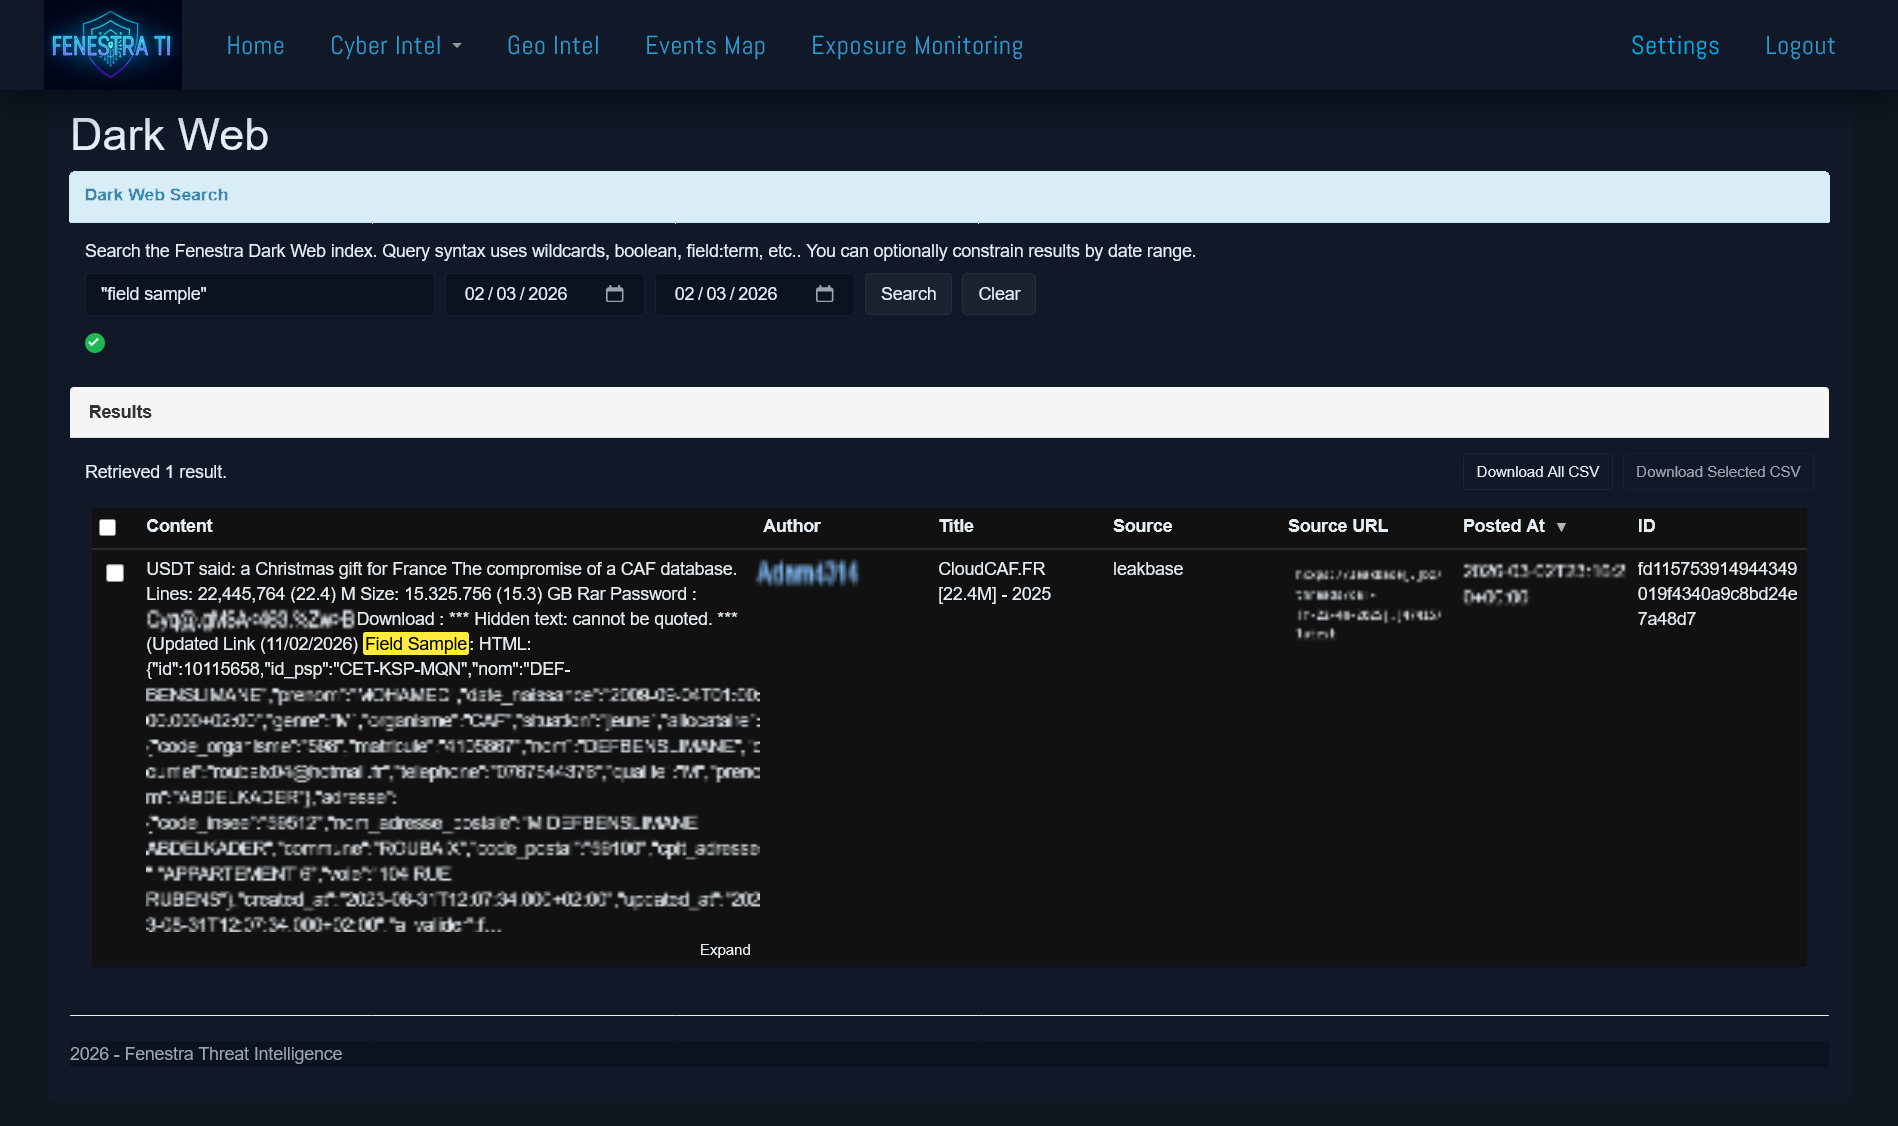Expand the truncated result content
The width and height of the screenshot is (1898, 1126).
click(725, 950)
